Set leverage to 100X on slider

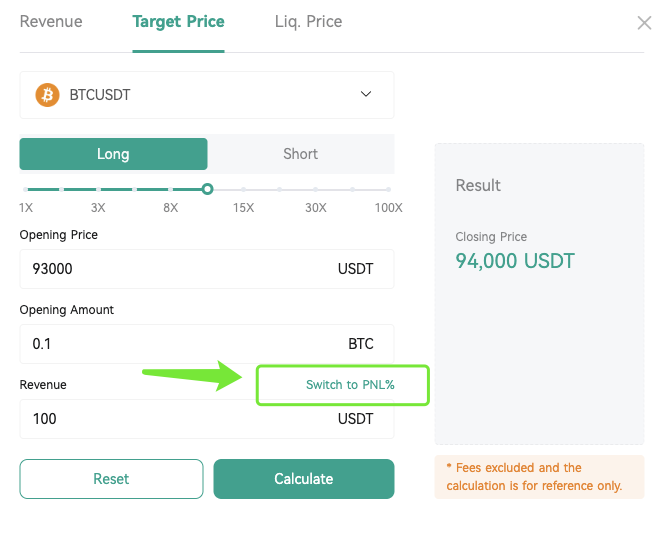click(388, 190)
